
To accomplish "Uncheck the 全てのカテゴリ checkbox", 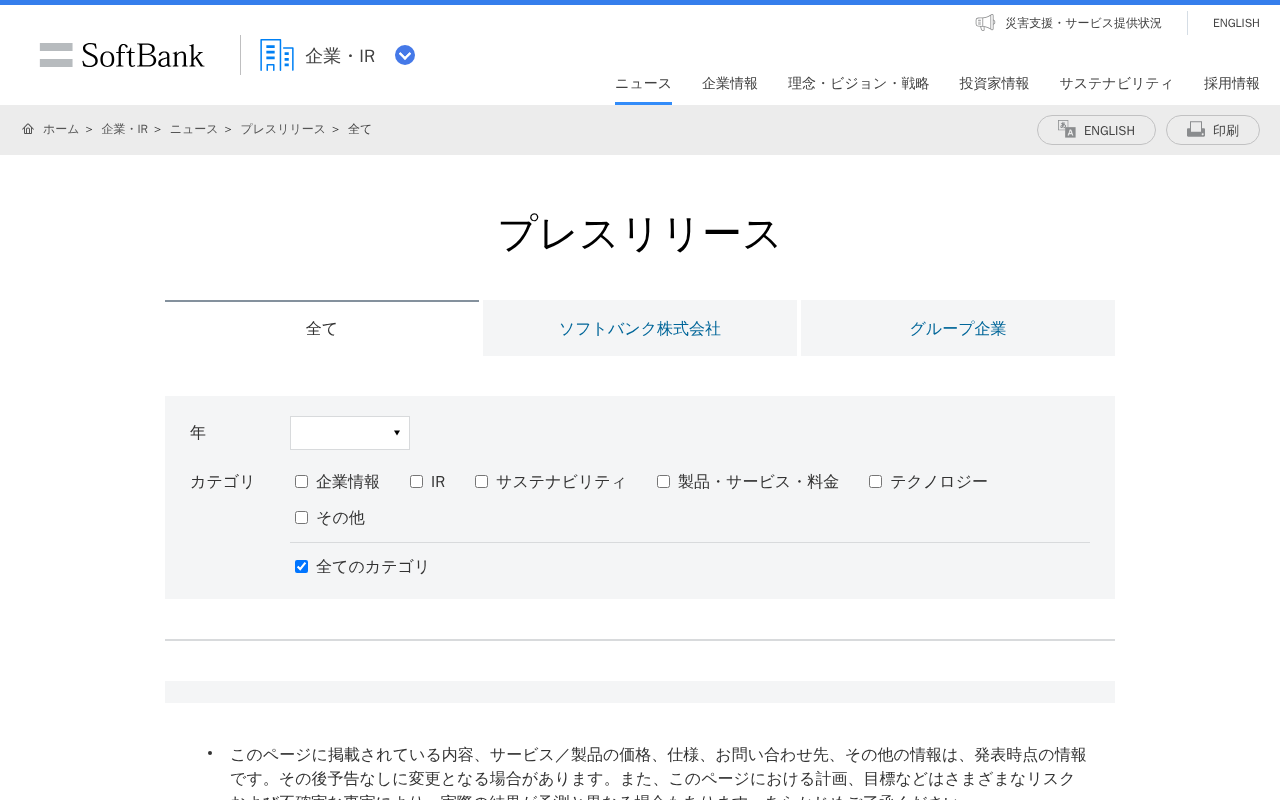I will 301,567.
